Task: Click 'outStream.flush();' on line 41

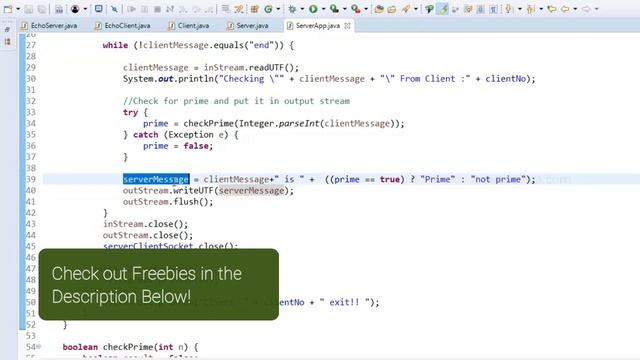Action: click(168, 202)
